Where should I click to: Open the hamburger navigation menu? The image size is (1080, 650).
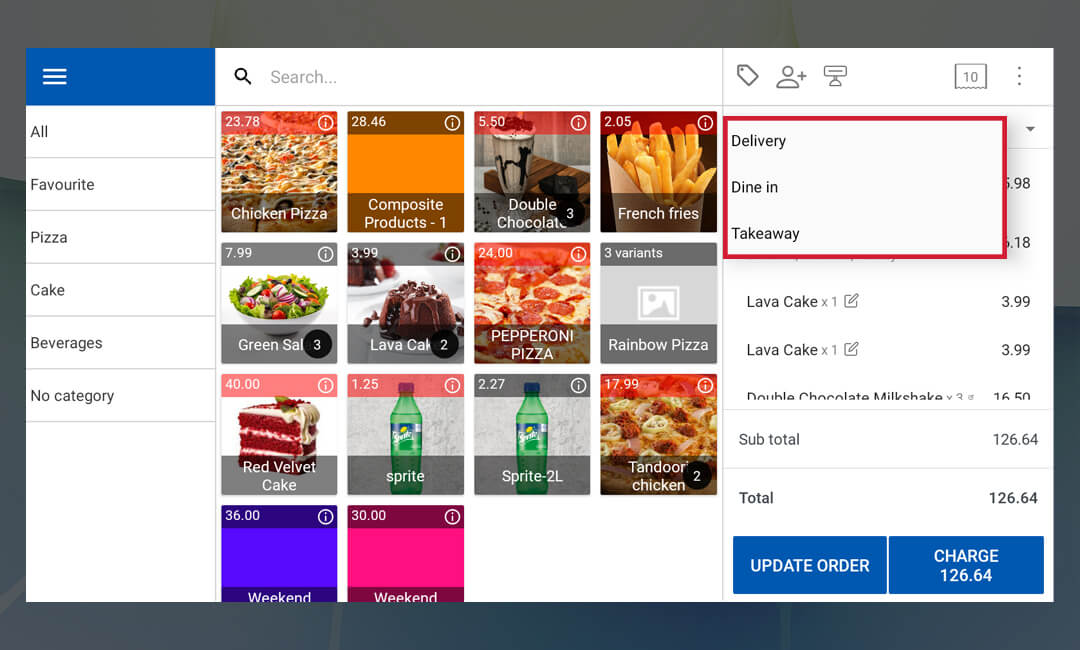click(x=55, y=77)
